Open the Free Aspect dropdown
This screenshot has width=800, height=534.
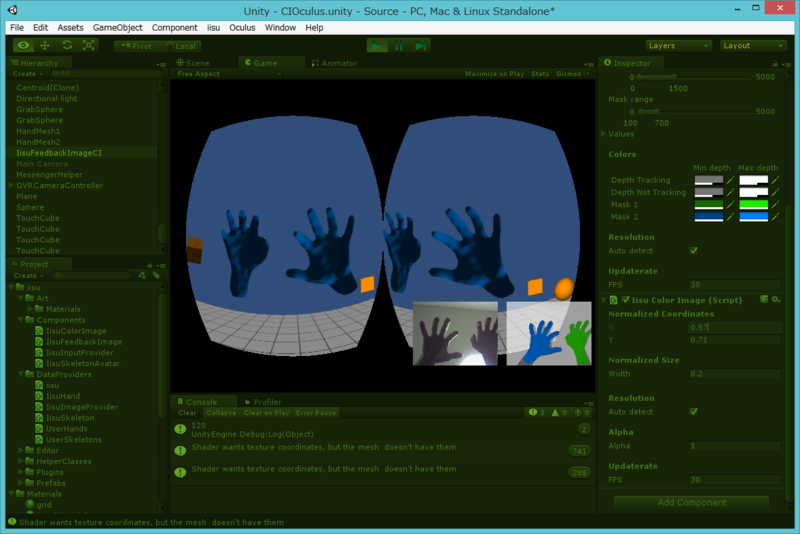point(229,74)
